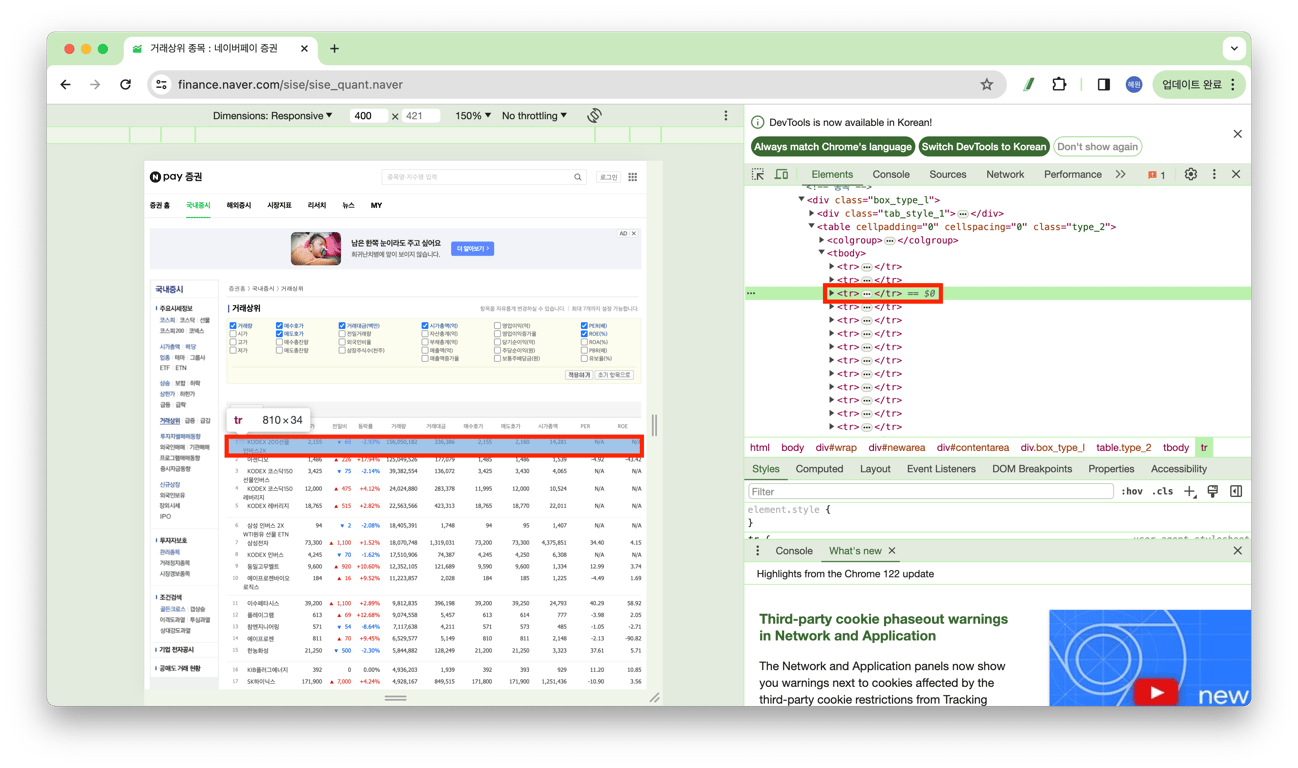Show the computed styles sidebar icon

1236,492
